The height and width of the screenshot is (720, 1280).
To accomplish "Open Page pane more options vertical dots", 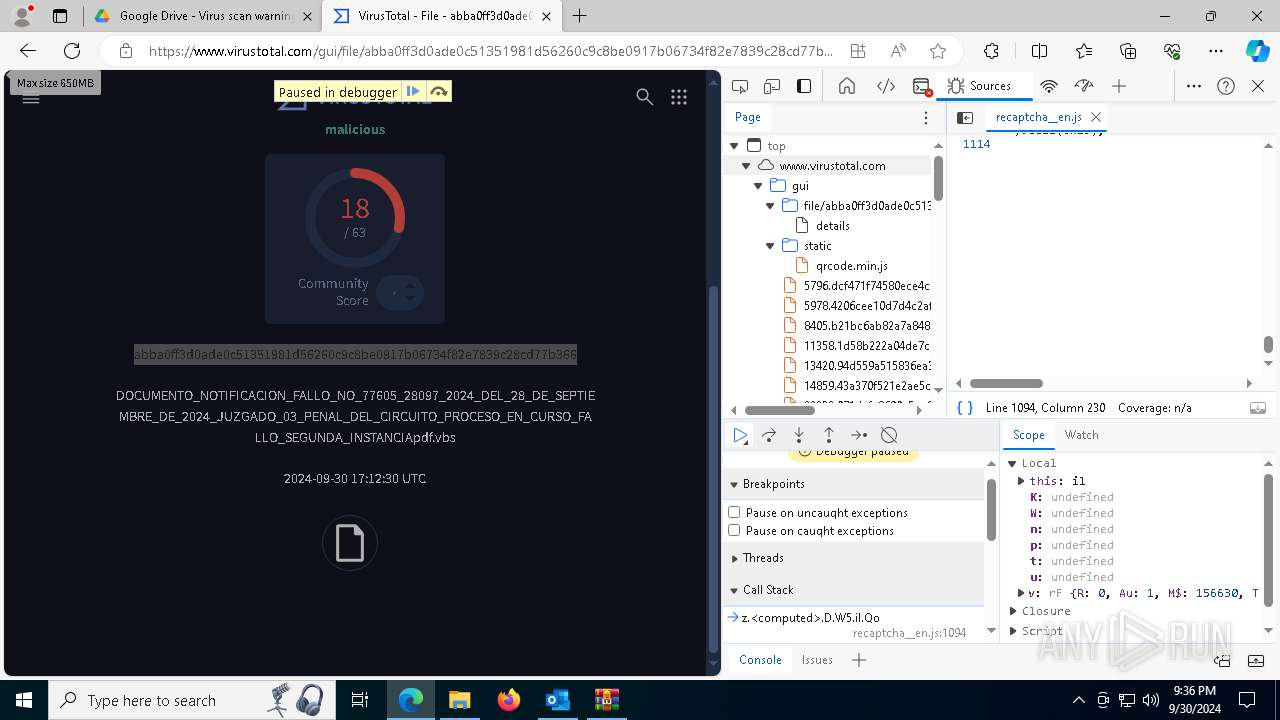I will point(926,117).
